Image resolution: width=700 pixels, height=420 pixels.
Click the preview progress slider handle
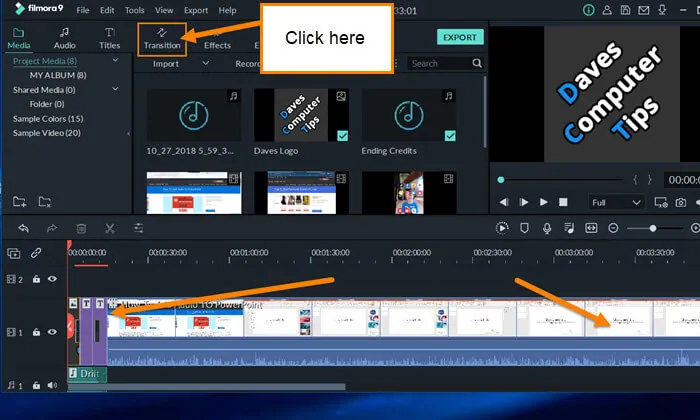[x=501, y=180]
